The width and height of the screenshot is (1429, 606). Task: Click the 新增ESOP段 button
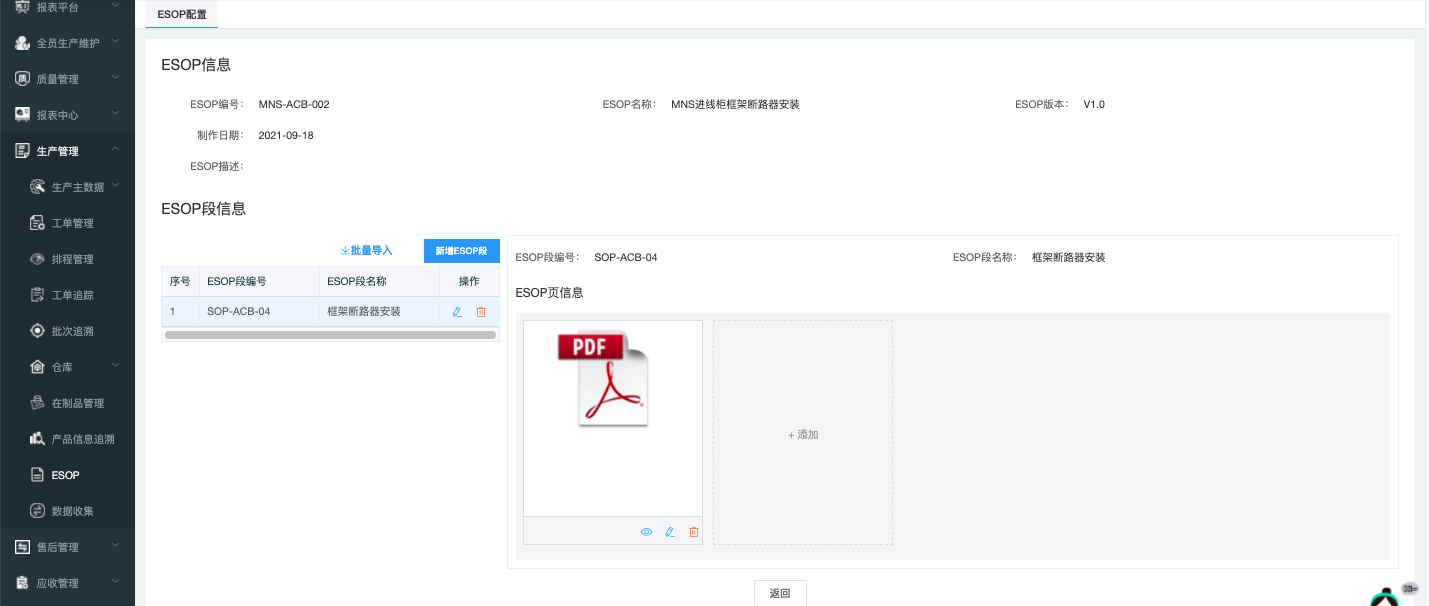pos(461,251)
